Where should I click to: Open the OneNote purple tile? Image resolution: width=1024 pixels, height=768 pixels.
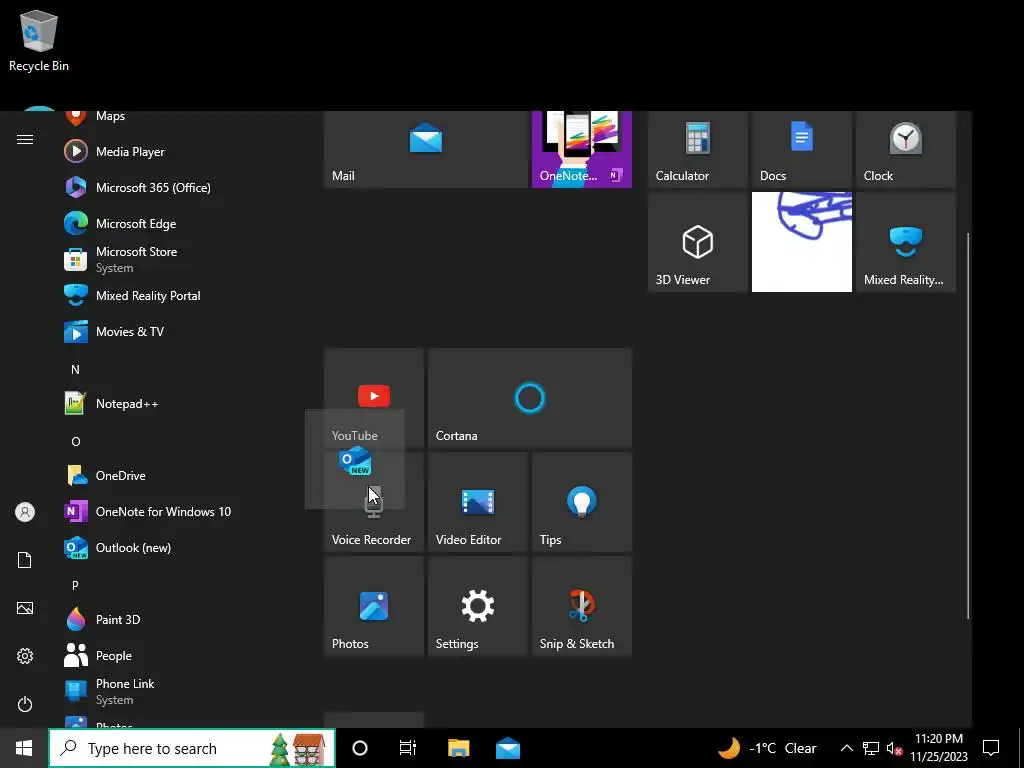pos(582,150)
